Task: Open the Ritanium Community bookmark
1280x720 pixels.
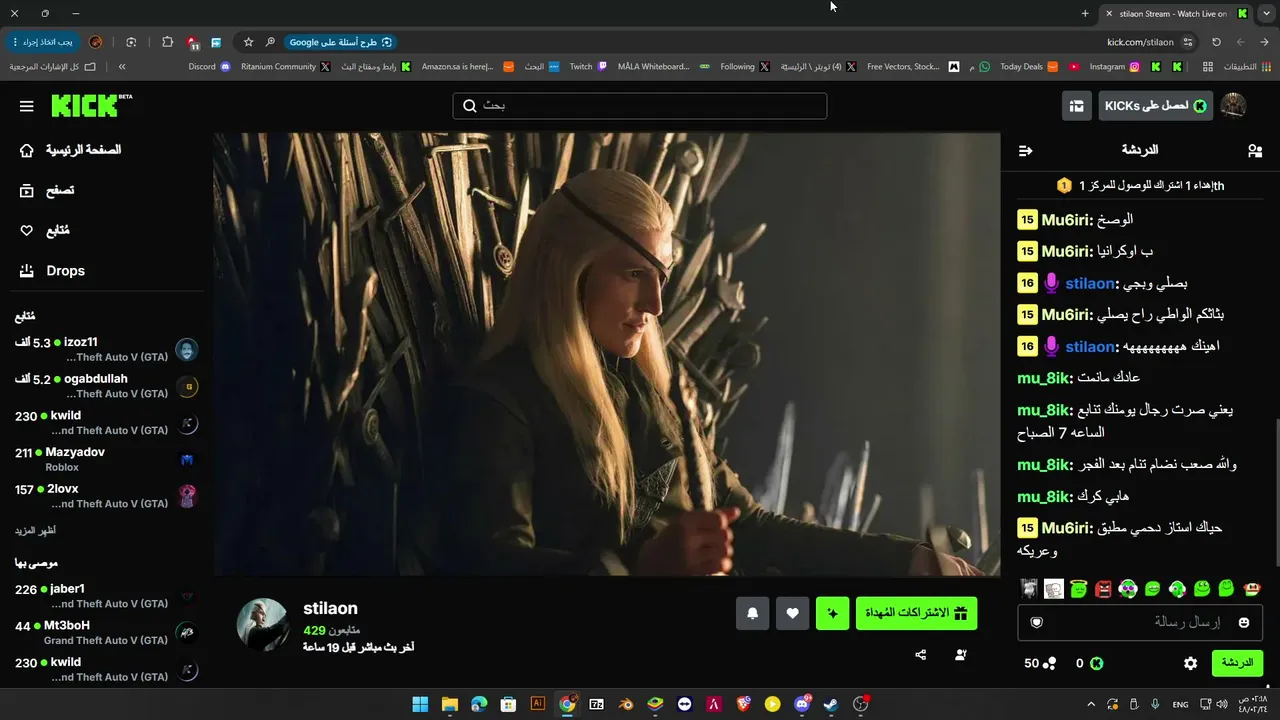Action: [286, 67]
